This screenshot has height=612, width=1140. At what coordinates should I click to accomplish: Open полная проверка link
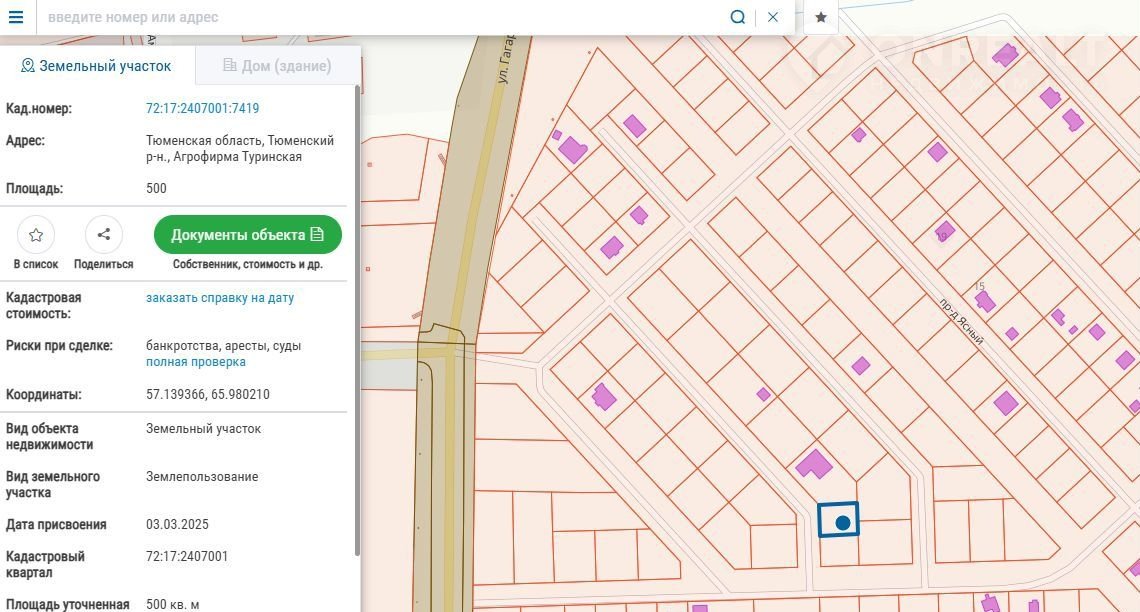(x=196, y=362)
